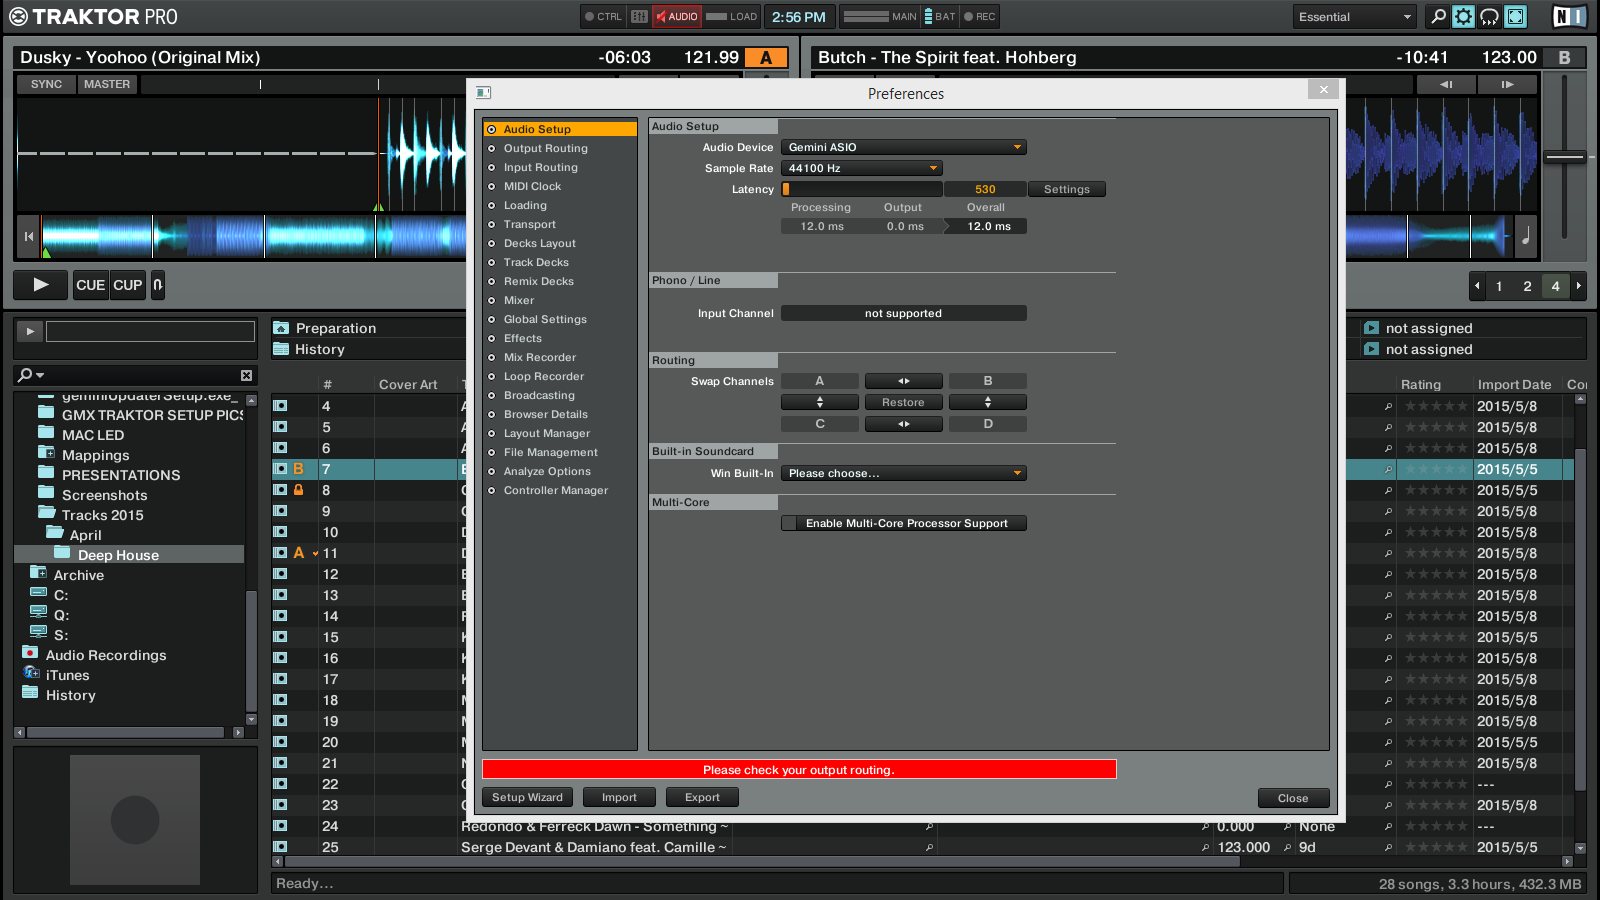Enable Multi-Core Processor Support checkbox
1600x900 pixels.
[x=789, y=523]
